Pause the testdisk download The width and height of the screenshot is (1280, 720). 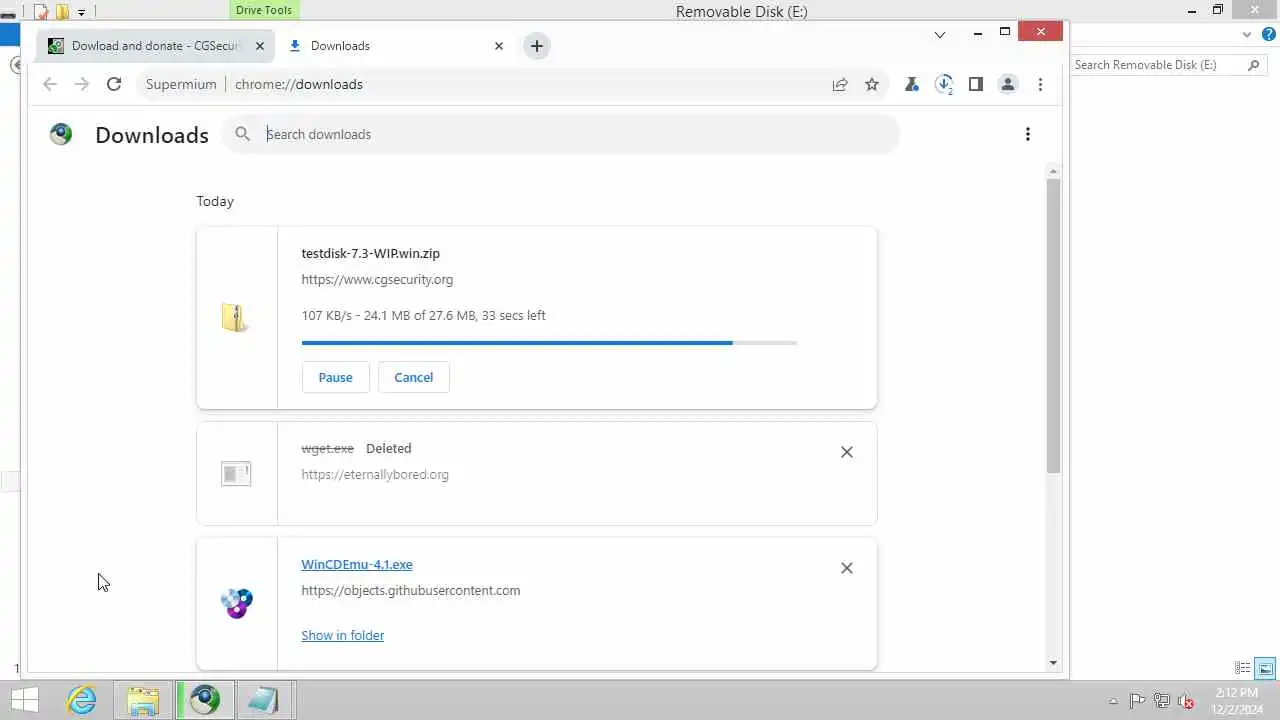(x=335, y=377)
